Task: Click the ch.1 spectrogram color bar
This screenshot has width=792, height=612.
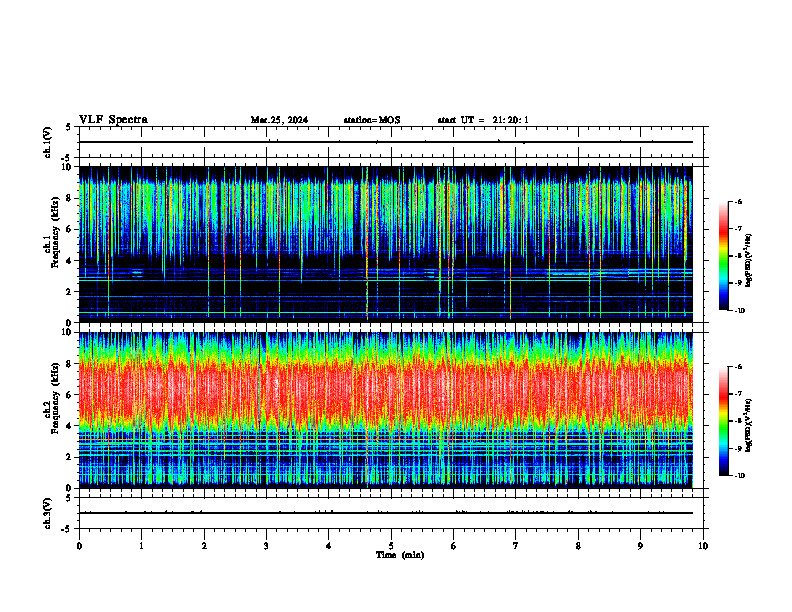Action: (x=724, y=256)
